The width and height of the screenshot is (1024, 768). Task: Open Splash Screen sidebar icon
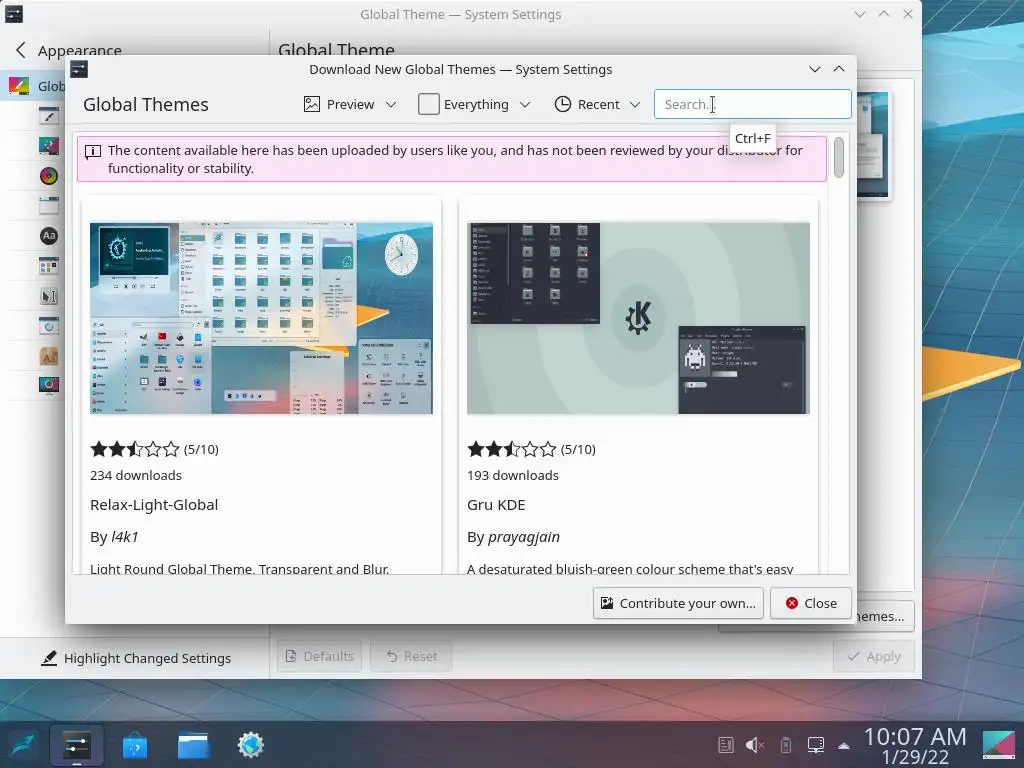pos(49,385)
